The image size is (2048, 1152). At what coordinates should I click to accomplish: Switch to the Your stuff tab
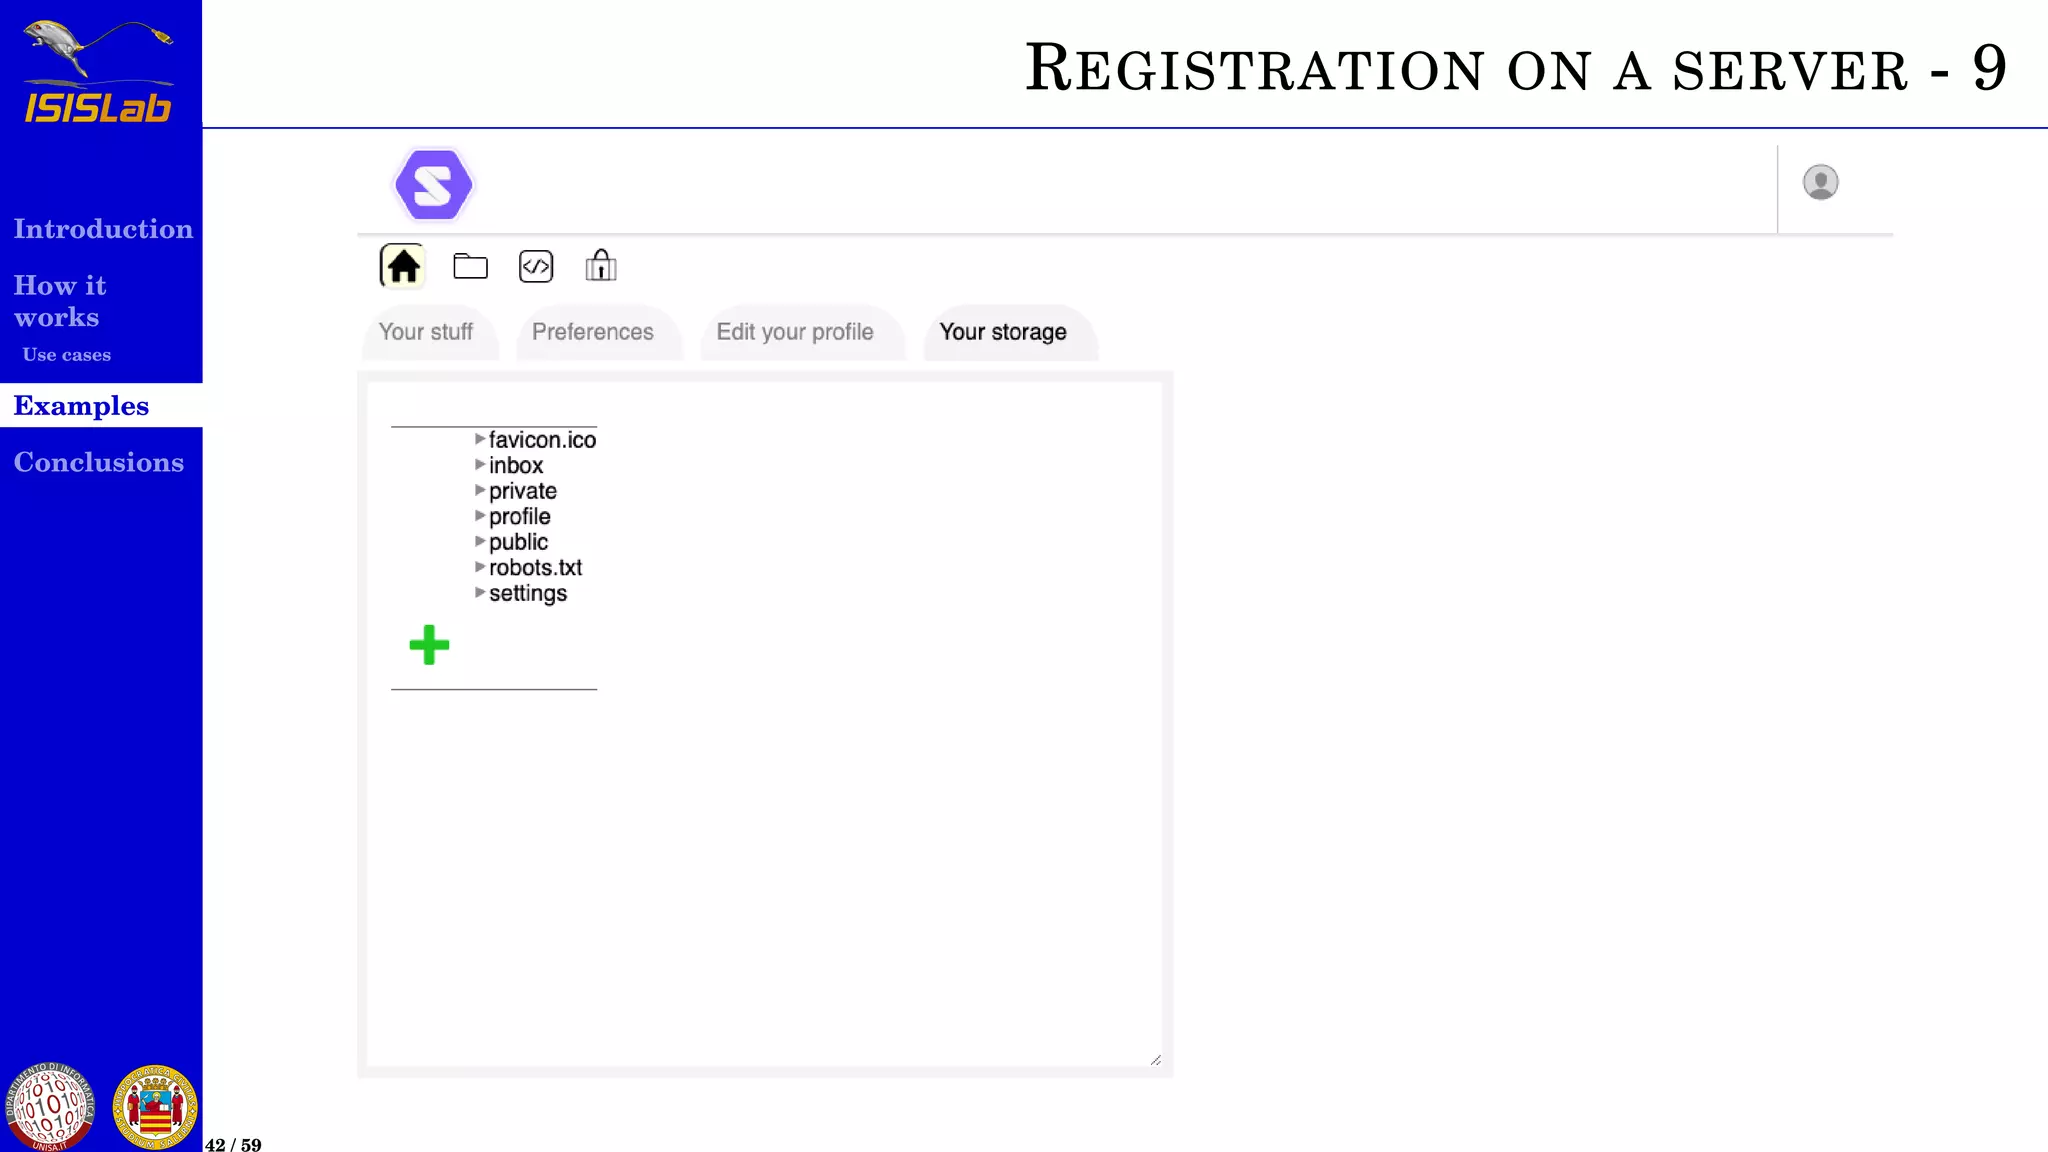(x=426, y=332)
